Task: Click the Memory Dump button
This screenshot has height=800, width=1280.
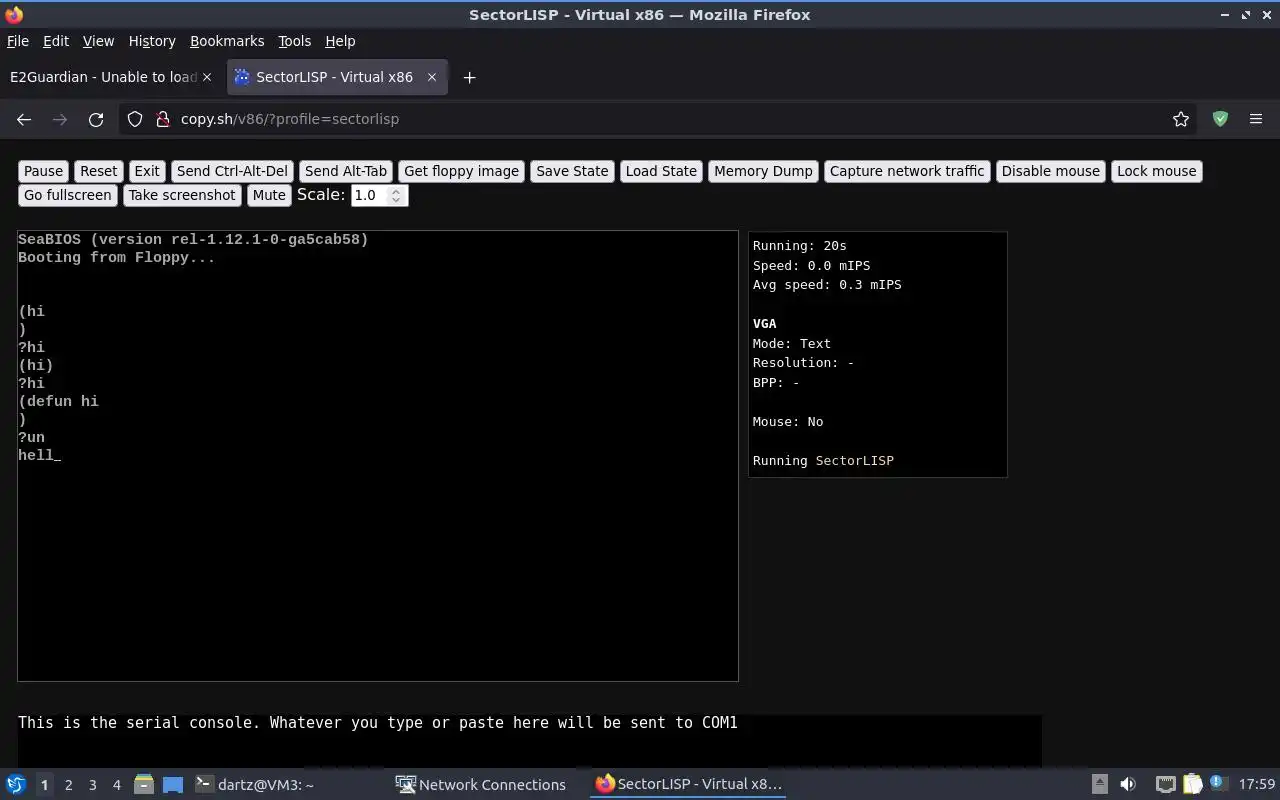Action: [x=763, y=171]
